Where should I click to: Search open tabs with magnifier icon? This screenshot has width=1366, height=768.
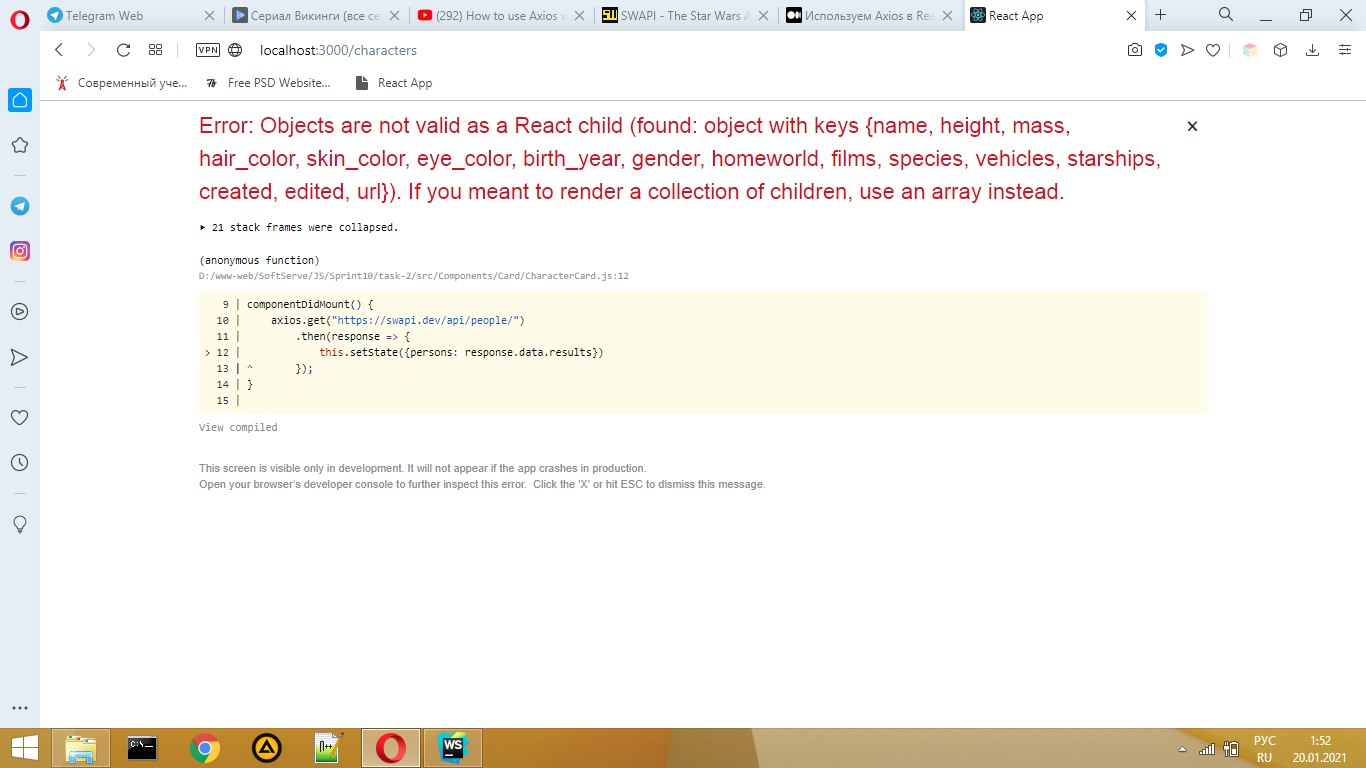(1226, 14)
